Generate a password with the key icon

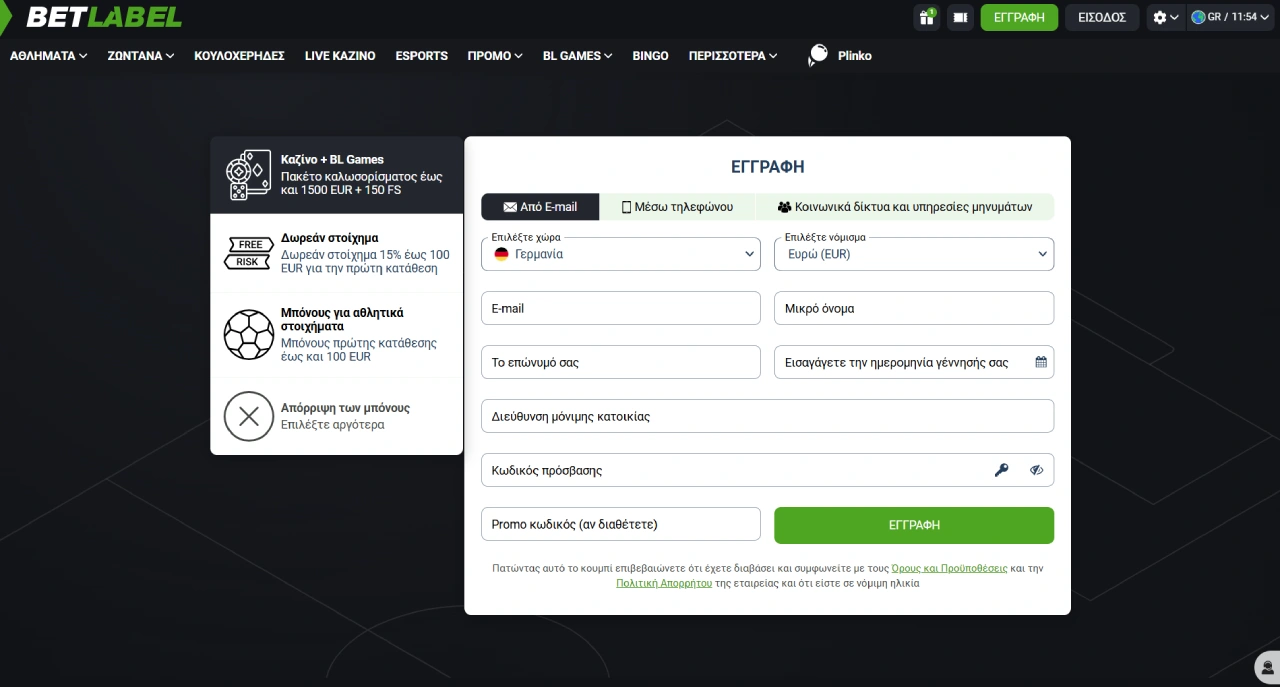point(1002,469)
